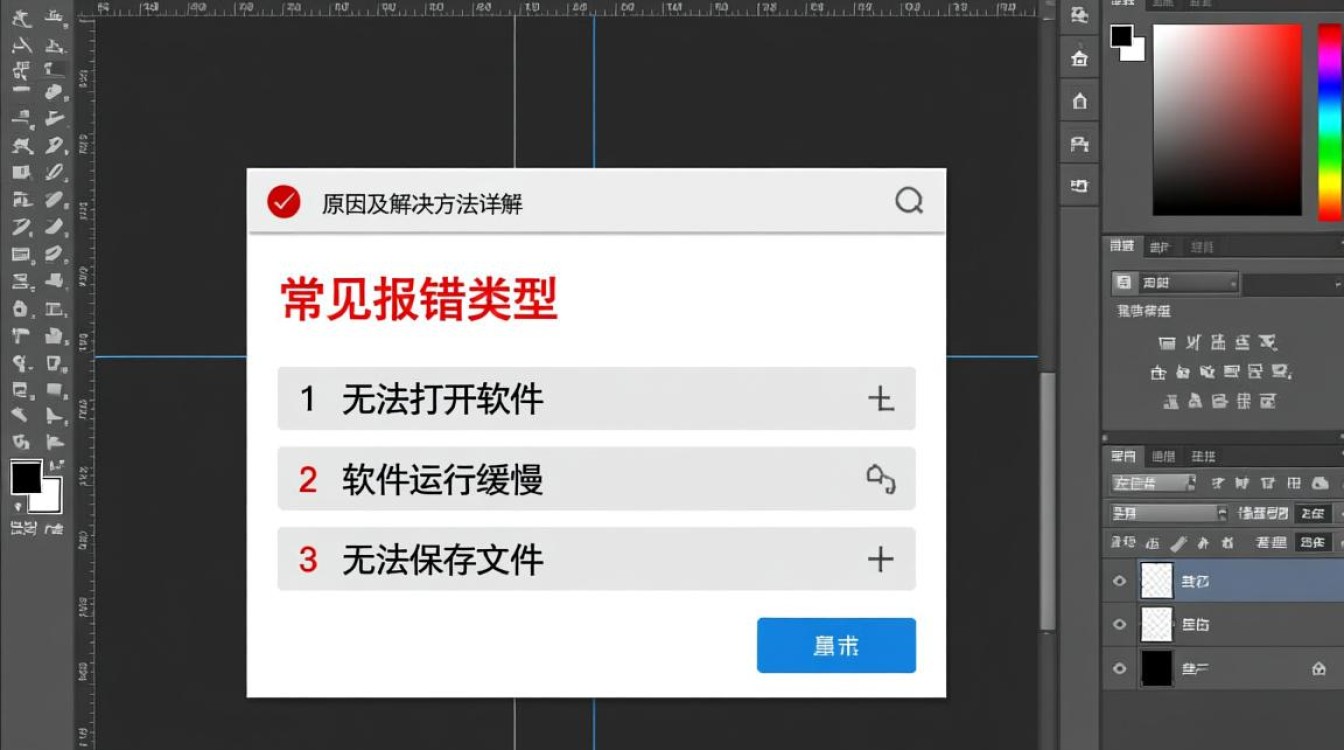1344x750 pixels.
Task: Click the plus icon next to 无法保存文件
Action: [x=879, y=559]
